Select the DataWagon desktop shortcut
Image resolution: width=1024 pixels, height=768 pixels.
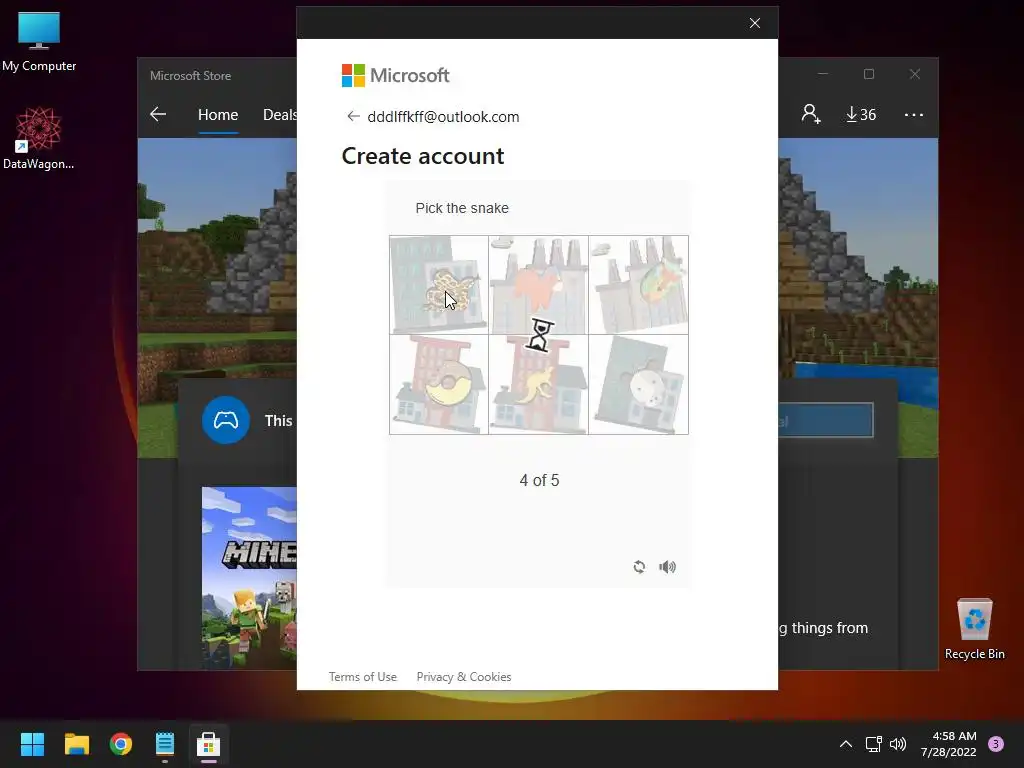(39, 138)
